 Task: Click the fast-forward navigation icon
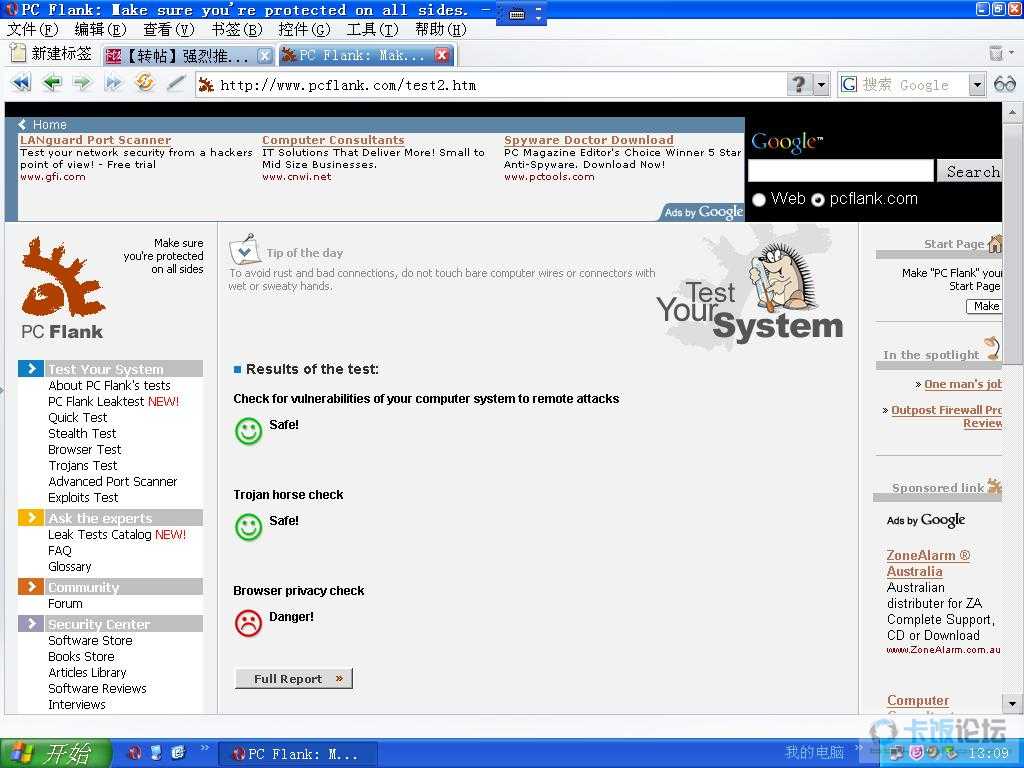click(x=114, y=83)
